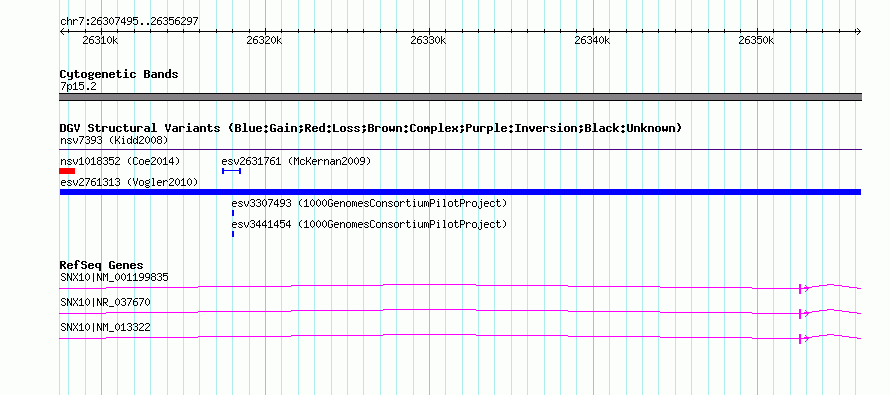Open variant esv3441454 label

coord(369,224)
